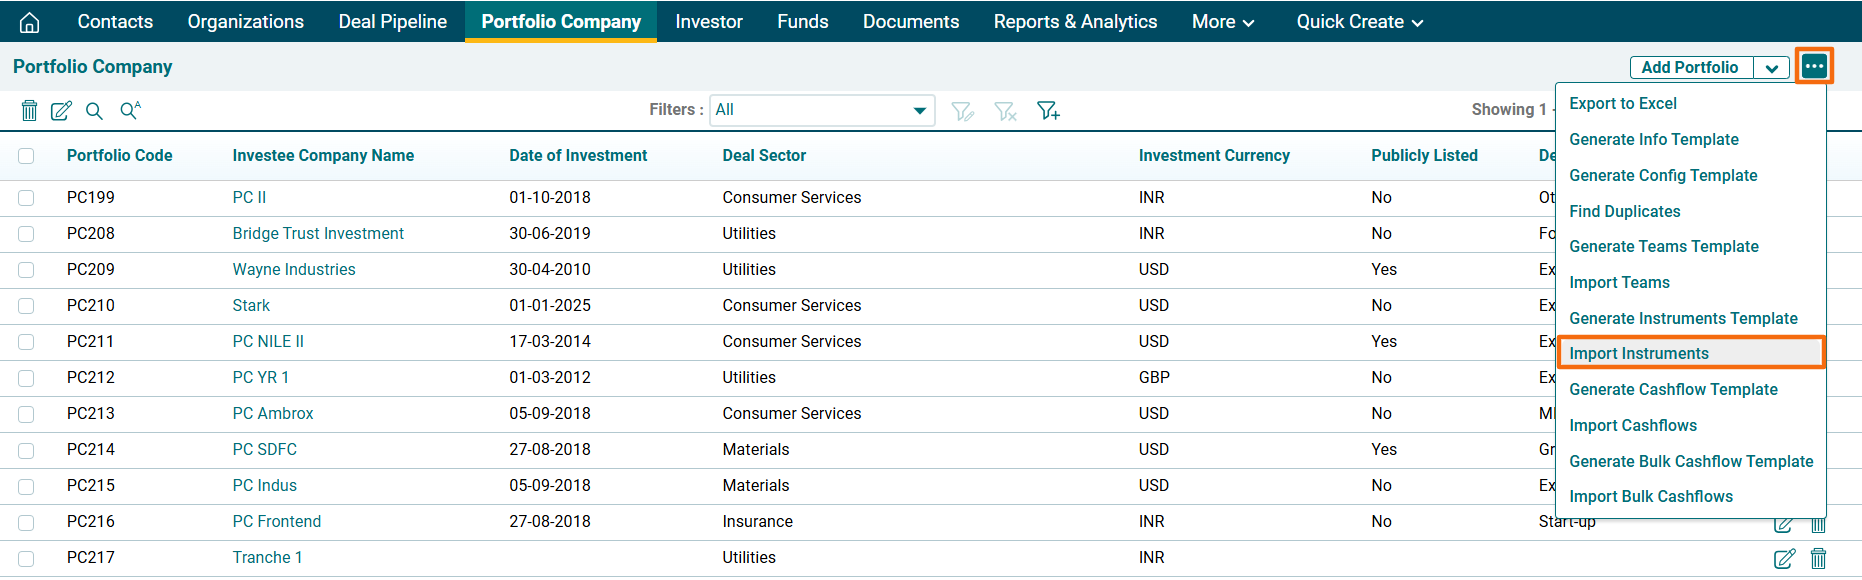The width and height of the screenshot is (1862, 580).
Task: Click the three-dot more actions button
Action: click(1814, 67)
